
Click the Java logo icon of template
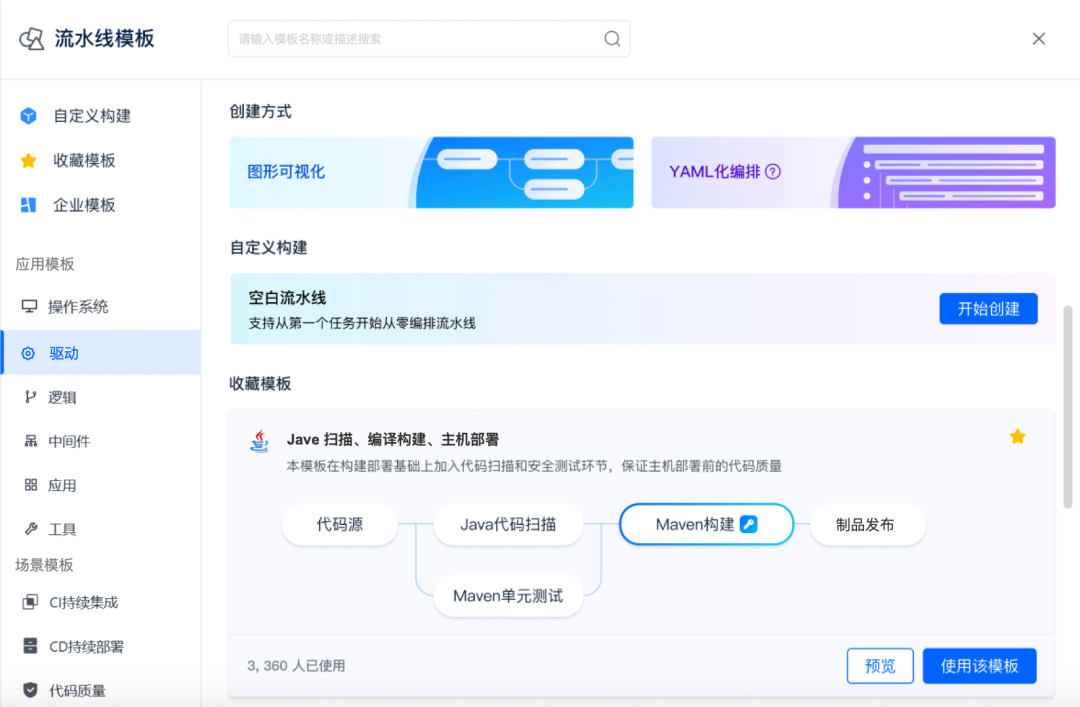click(259, 441)
